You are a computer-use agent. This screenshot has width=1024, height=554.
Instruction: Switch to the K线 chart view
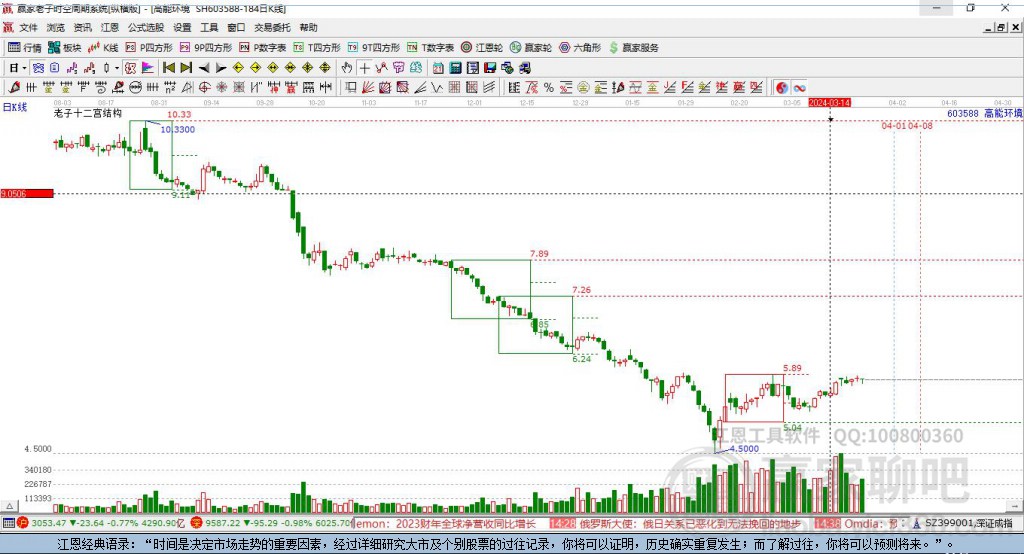[103, 48]
